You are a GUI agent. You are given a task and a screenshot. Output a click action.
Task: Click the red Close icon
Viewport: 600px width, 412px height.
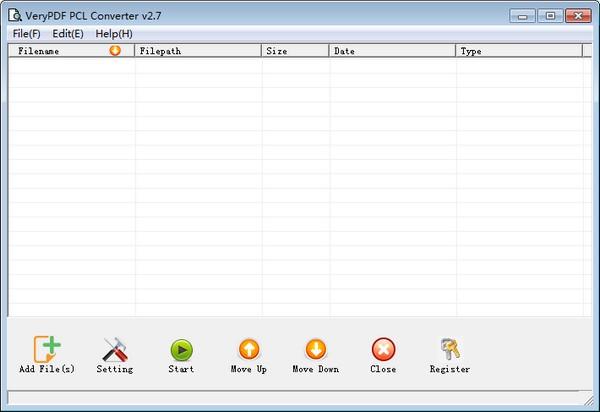point(383,349)
